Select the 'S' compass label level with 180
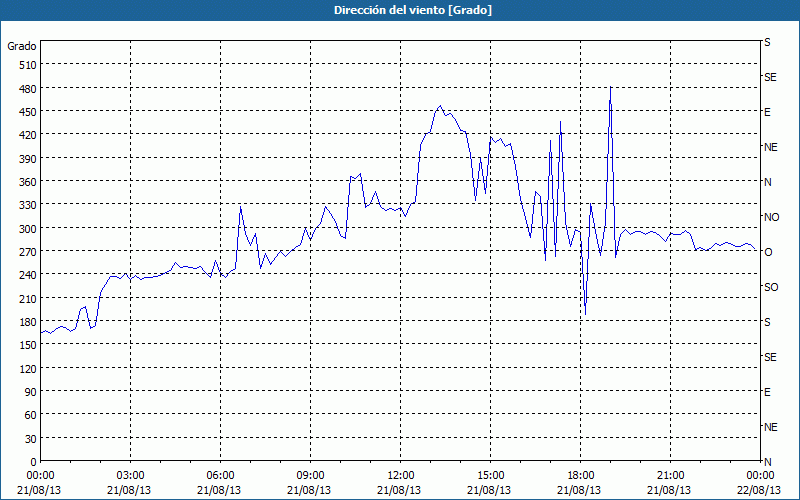 tap(767, 322)
